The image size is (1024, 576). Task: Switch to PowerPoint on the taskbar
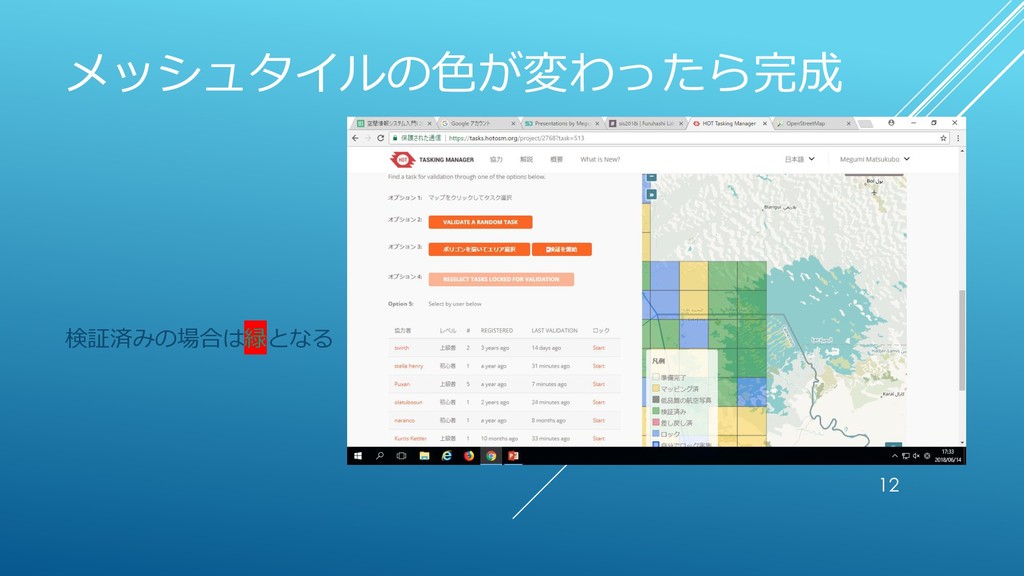click(513, 456)
